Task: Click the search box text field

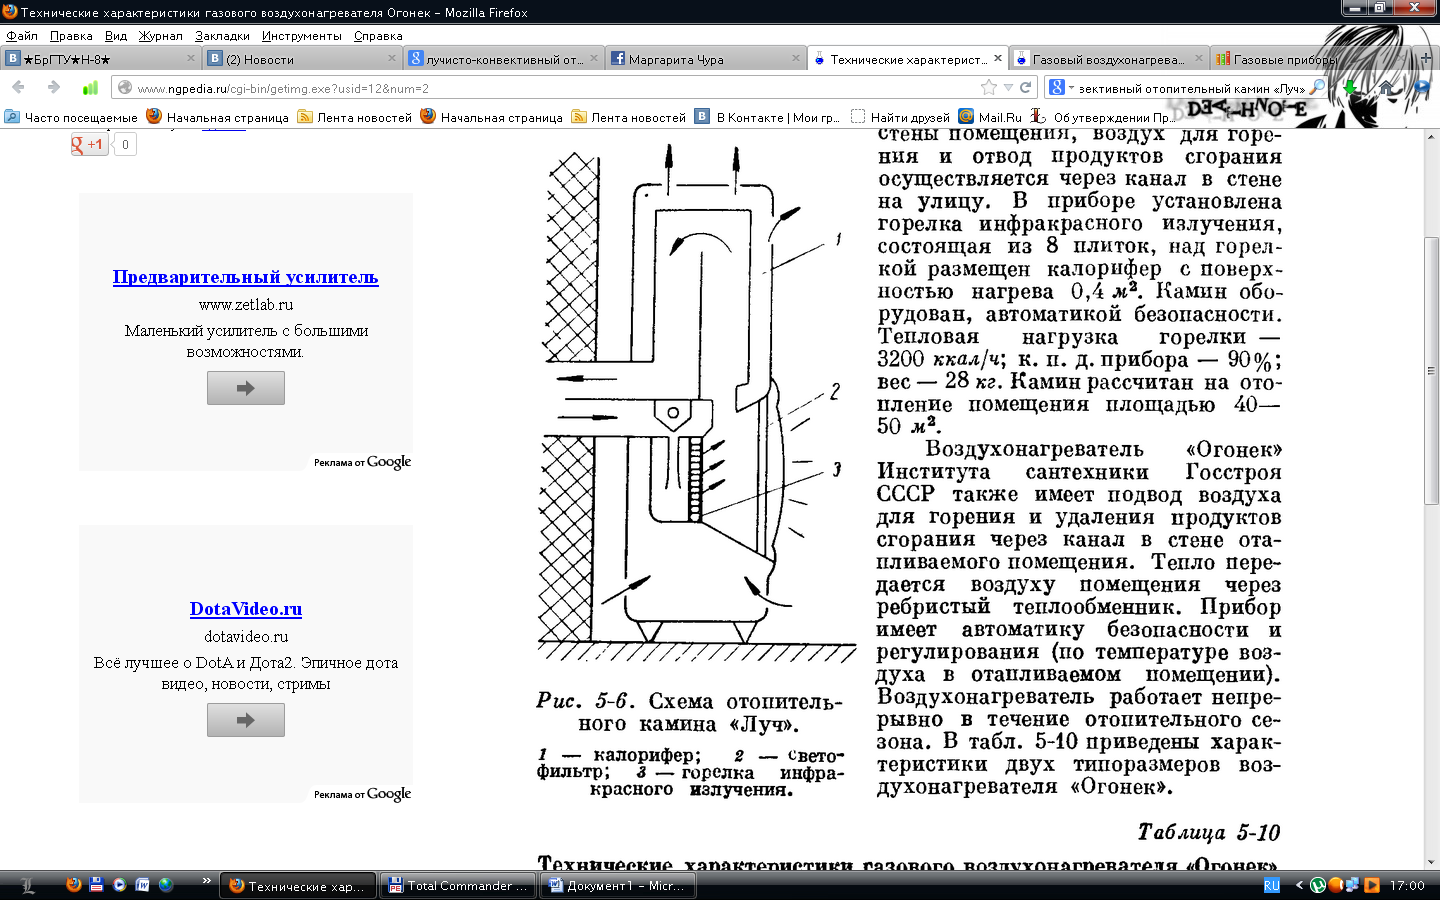Action: [1190, 88]
